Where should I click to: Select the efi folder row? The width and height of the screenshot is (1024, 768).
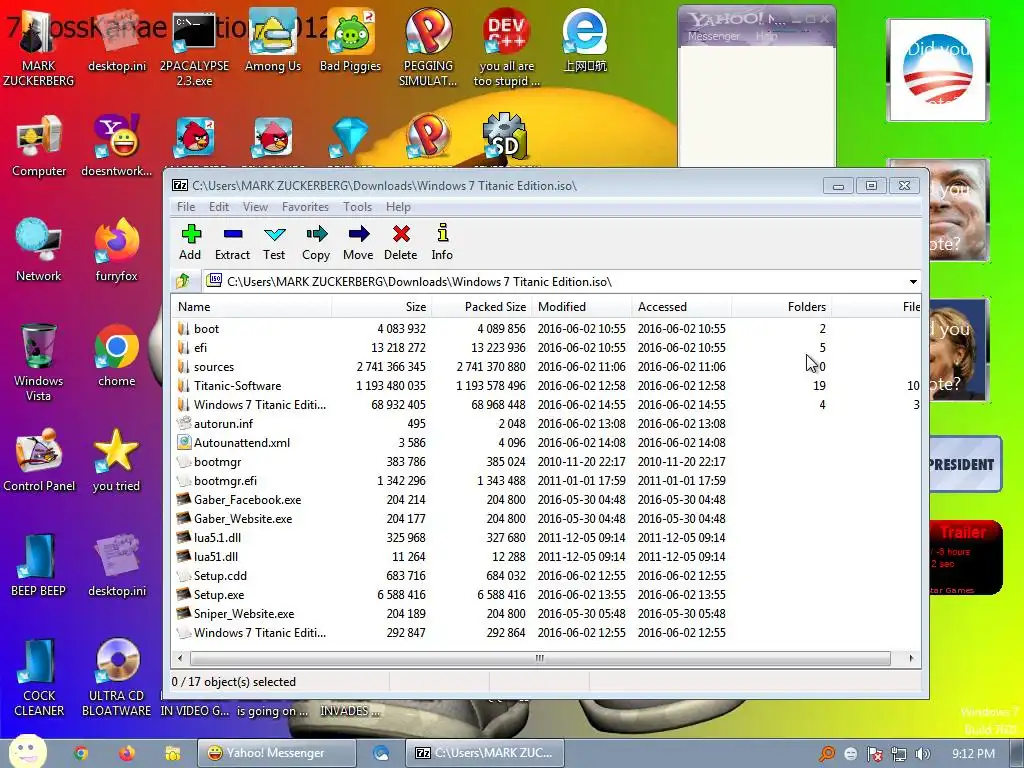(546, 347)
